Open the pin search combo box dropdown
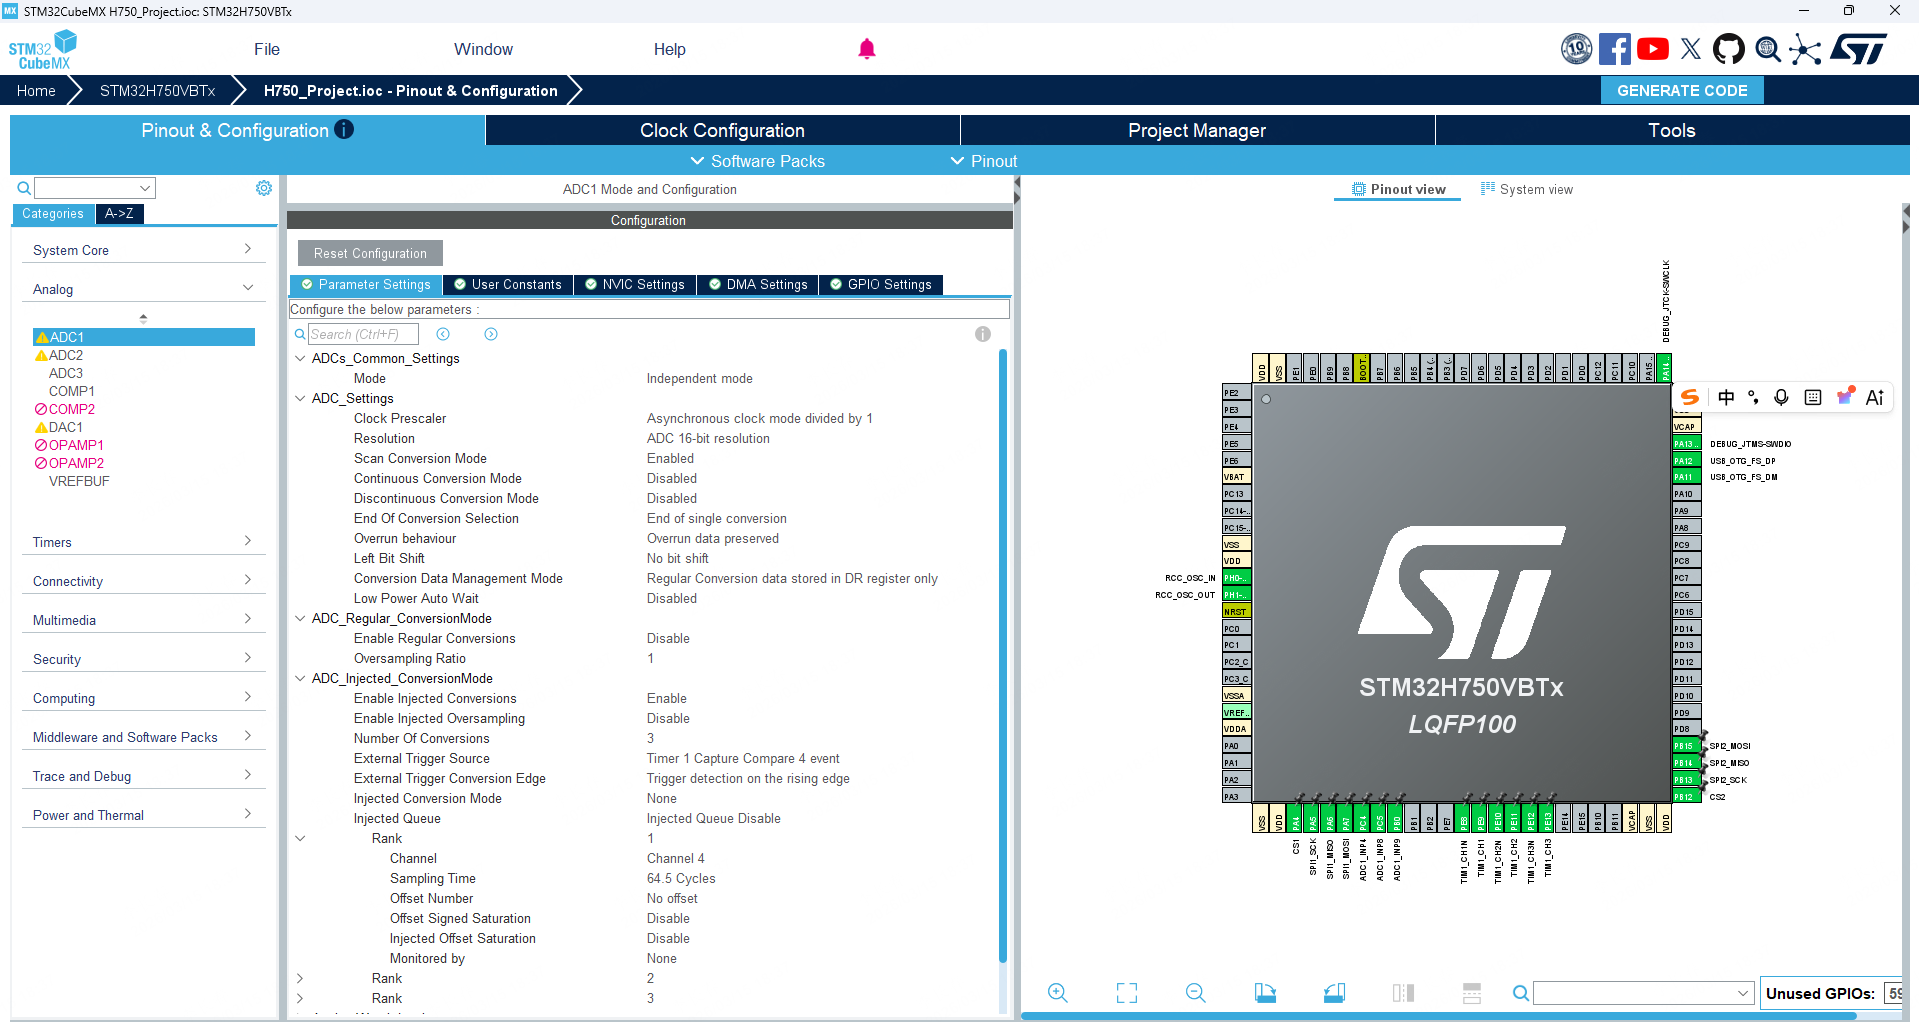The height and width of the screenshot is (1022, 1919). (1744, 993)
